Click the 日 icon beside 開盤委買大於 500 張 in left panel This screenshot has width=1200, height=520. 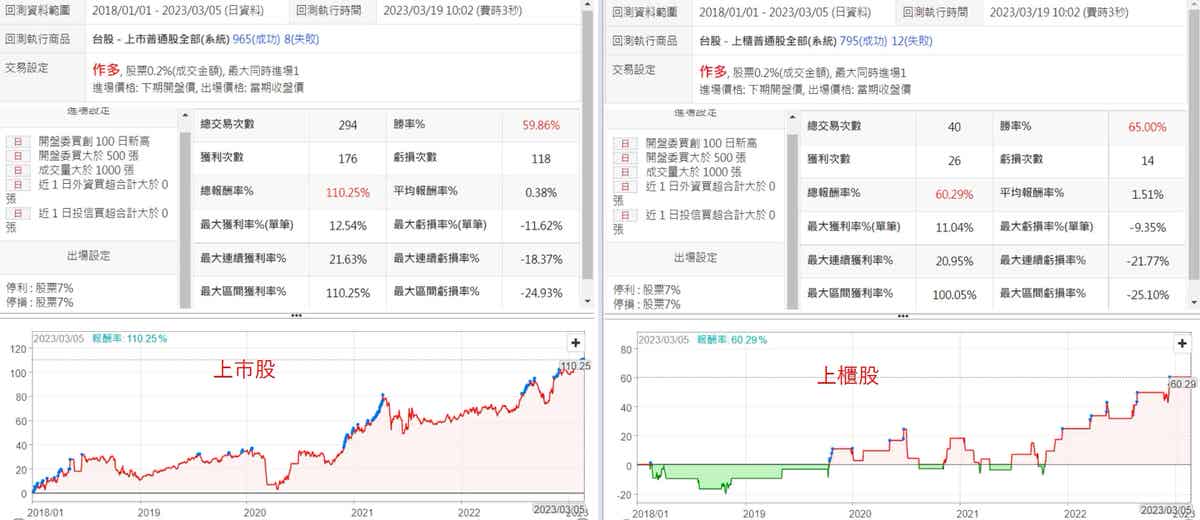pyautogui.click(x=17, y=157)
